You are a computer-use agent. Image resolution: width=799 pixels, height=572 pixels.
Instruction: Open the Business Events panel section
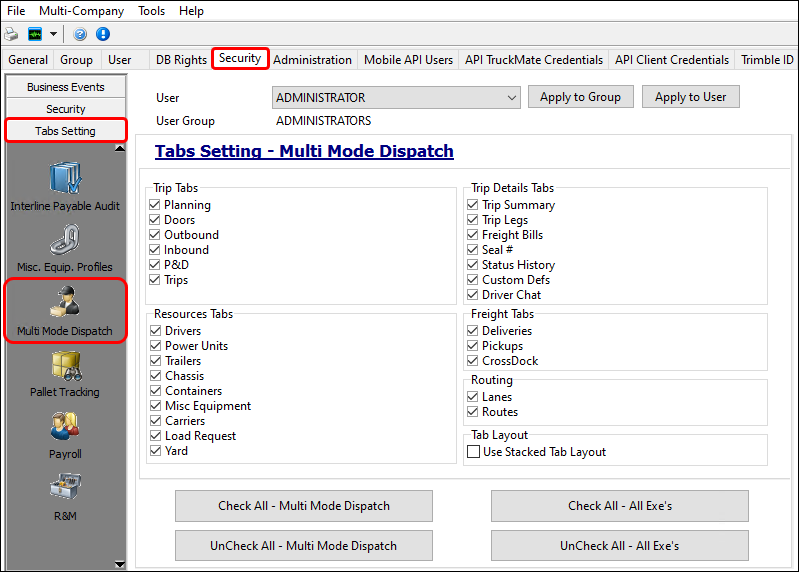[x=66, y=87]
